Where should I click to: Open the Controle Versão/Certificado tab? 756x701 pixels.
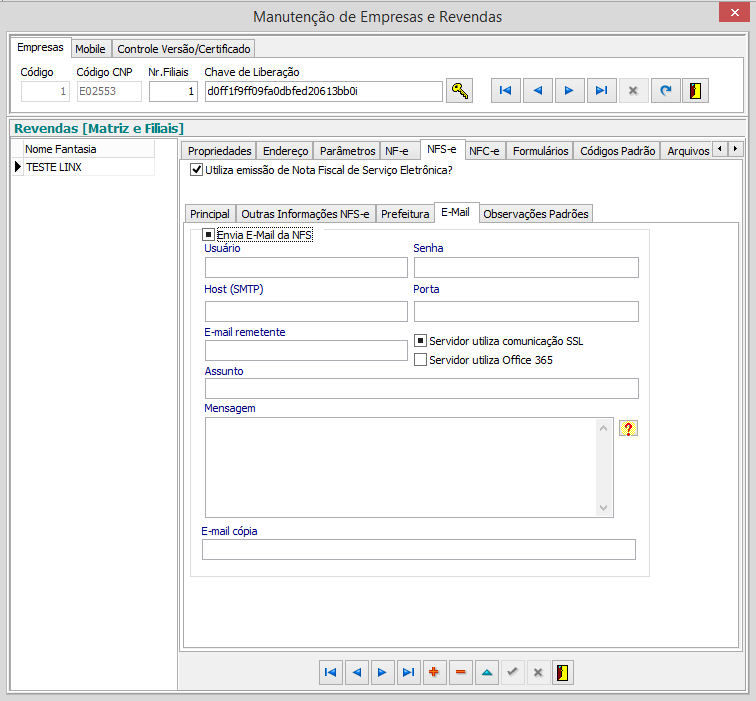(185, 48)
